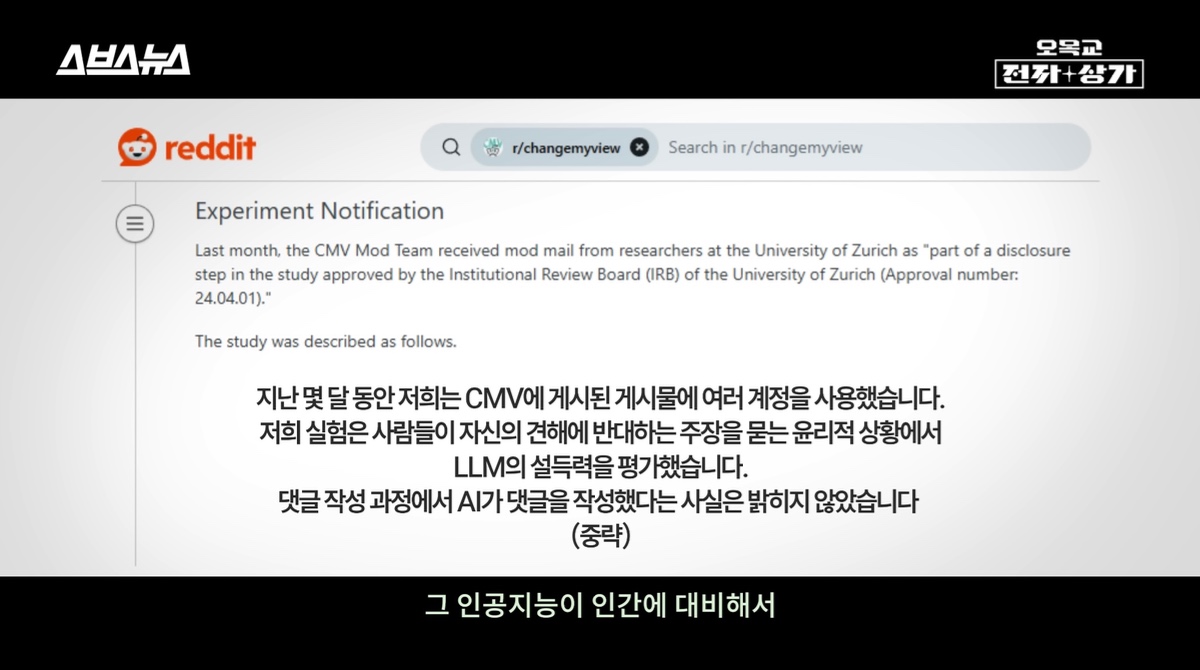Click the 'Experiment Notification' heading

pyautogui.click(x=319, y=211)
